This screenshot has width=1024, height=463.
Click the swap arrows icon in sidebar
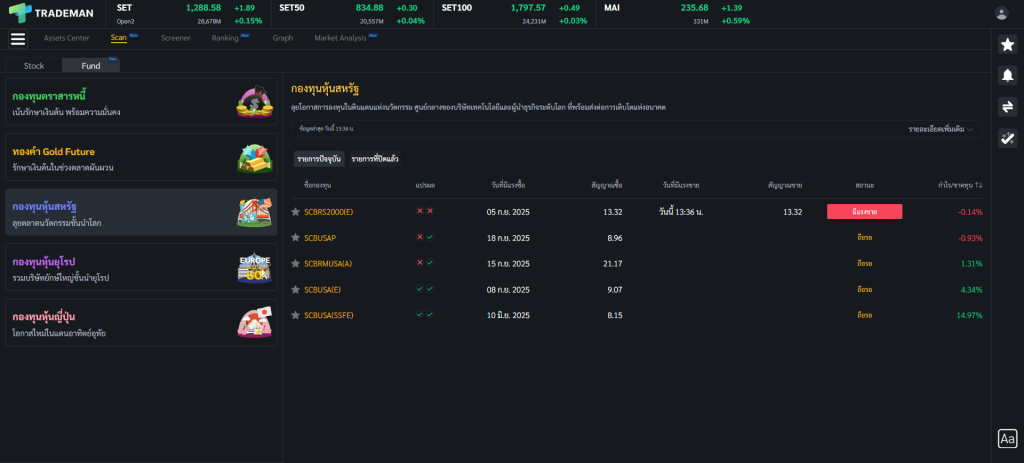pos(1007,107)
